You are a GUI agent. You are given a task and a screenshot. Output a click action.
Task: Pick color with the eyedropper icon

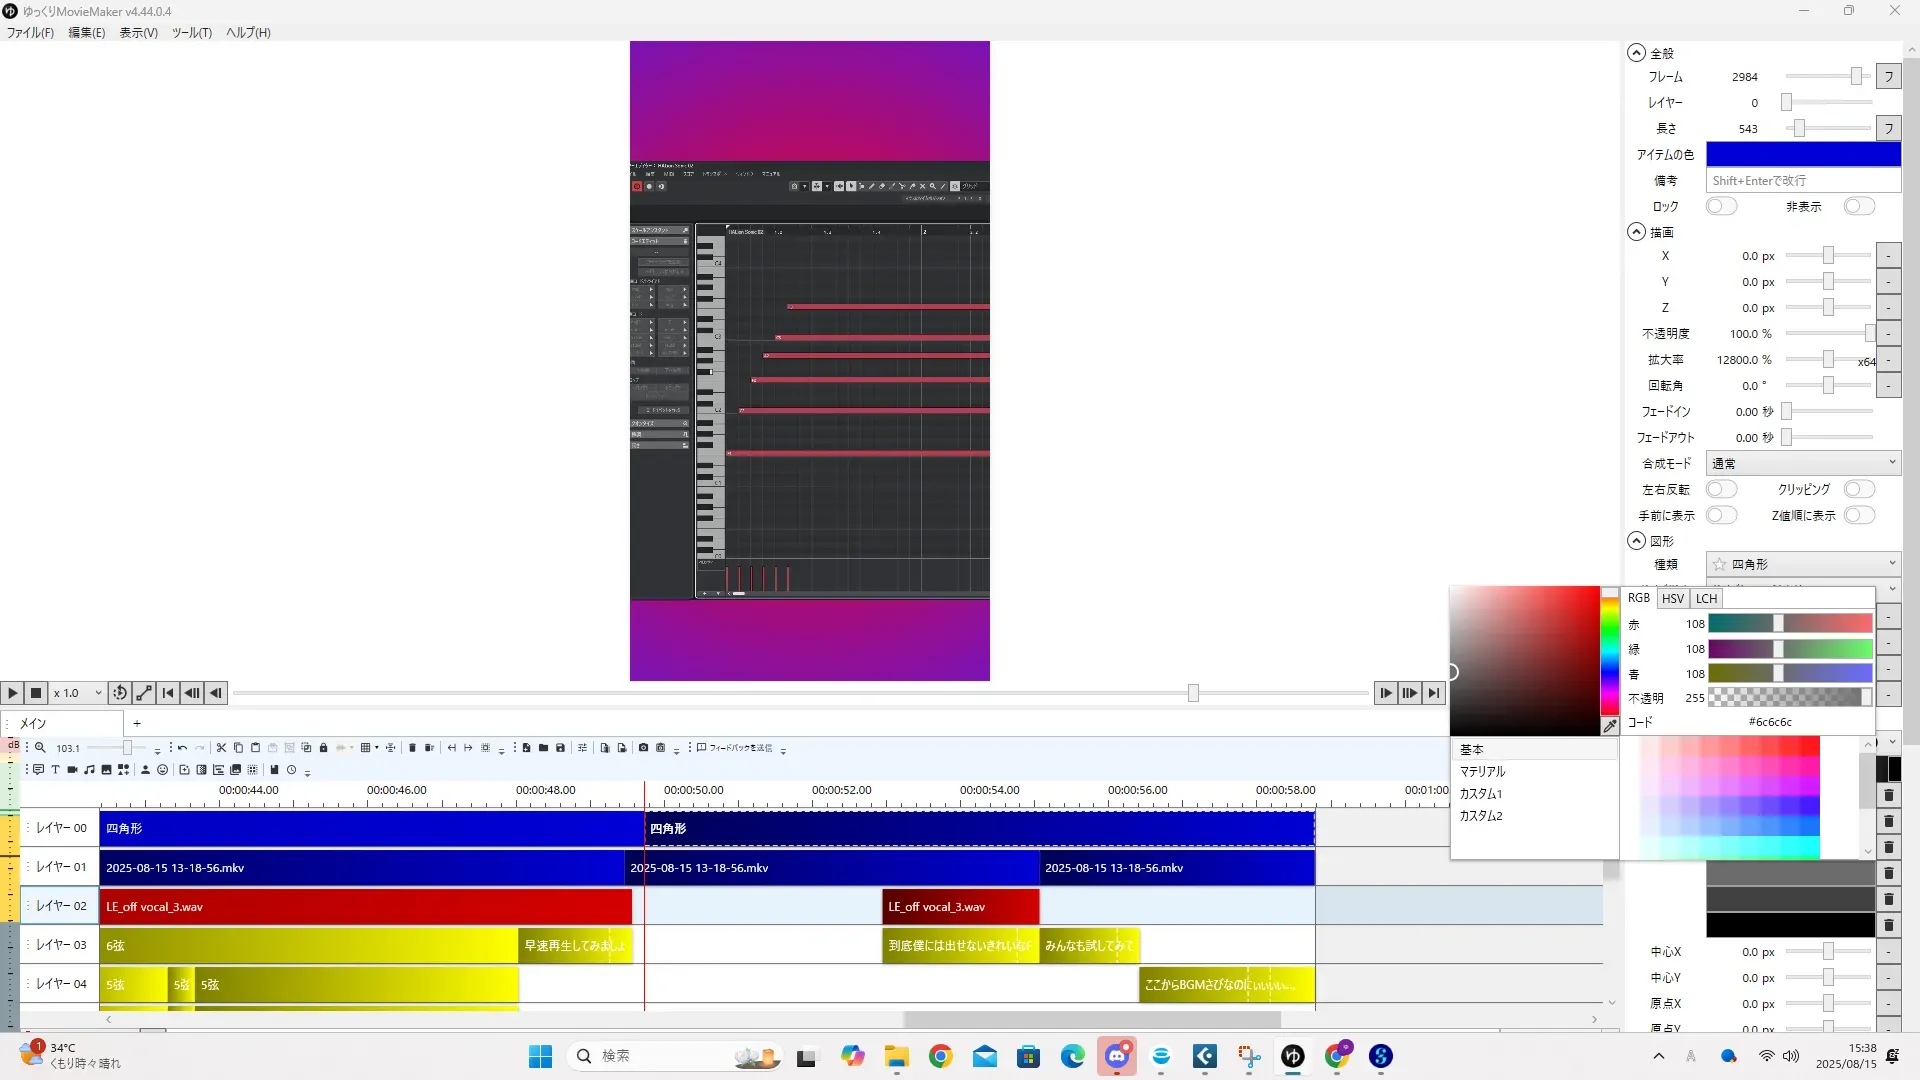[x=1609, y=727]
